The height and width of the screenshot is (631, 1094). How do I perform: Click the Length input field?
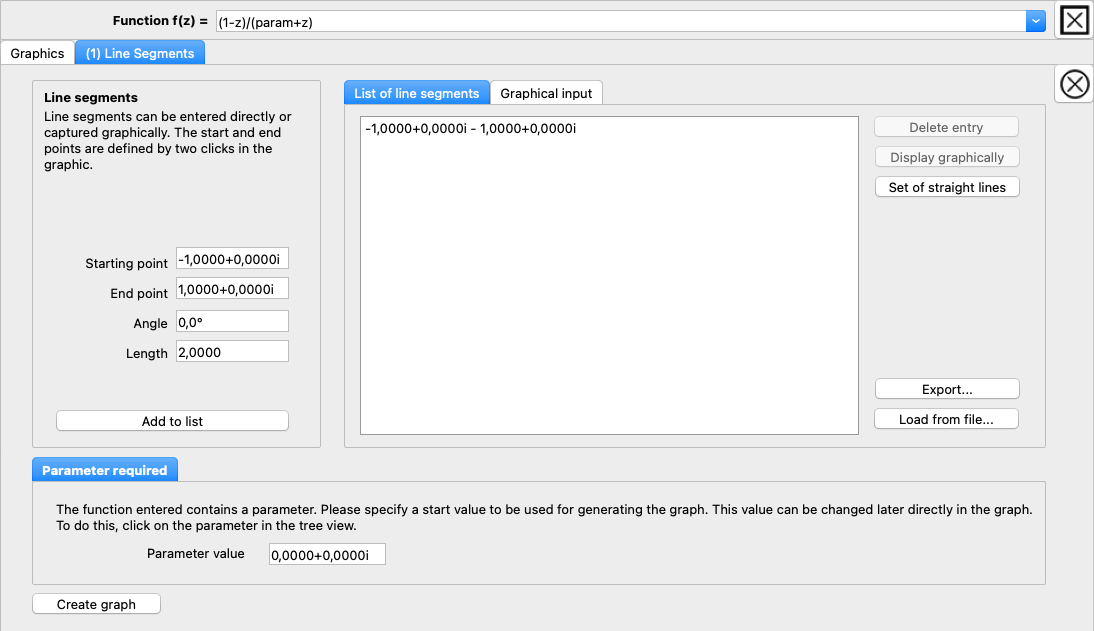pos(232,351)
